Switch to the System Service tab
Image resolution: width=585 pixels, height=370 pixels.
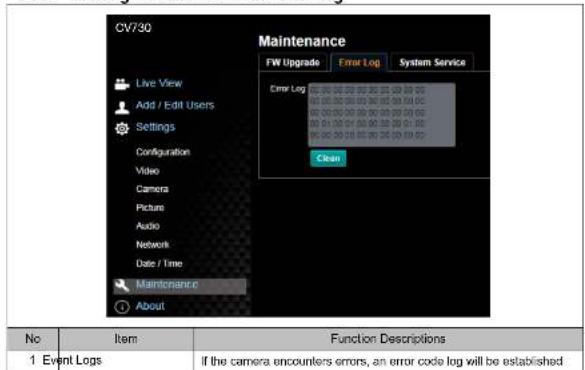pos(432,62)
